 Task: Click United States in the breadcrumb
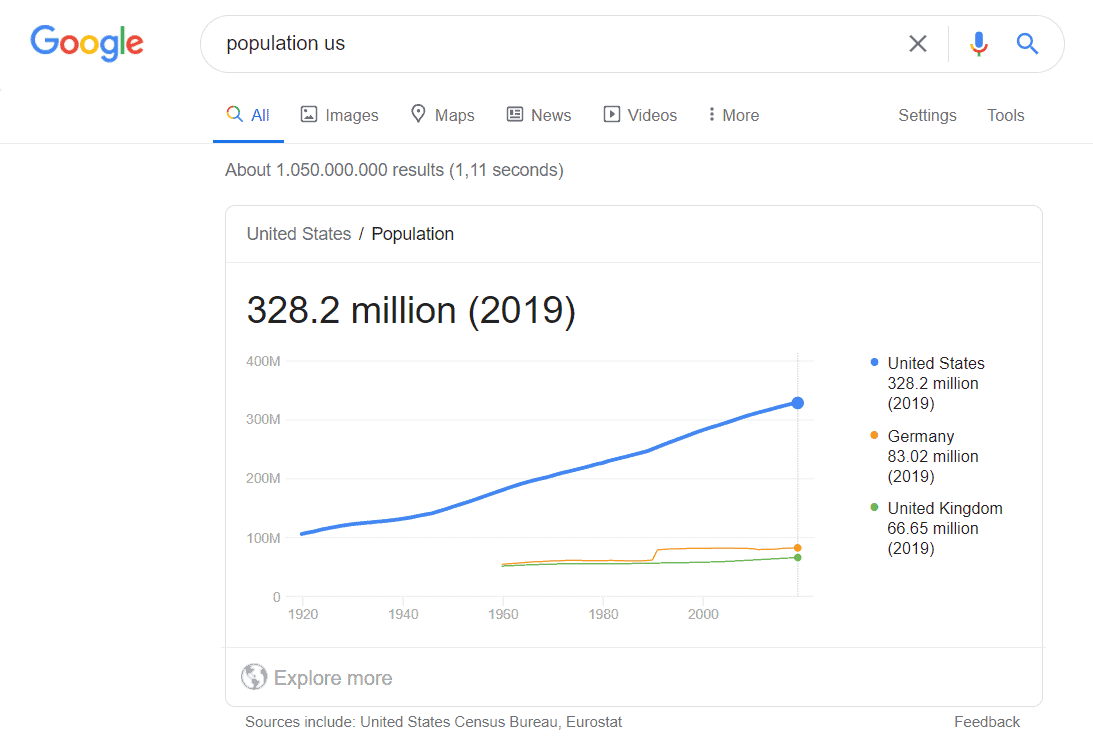(x=299, y=233)
